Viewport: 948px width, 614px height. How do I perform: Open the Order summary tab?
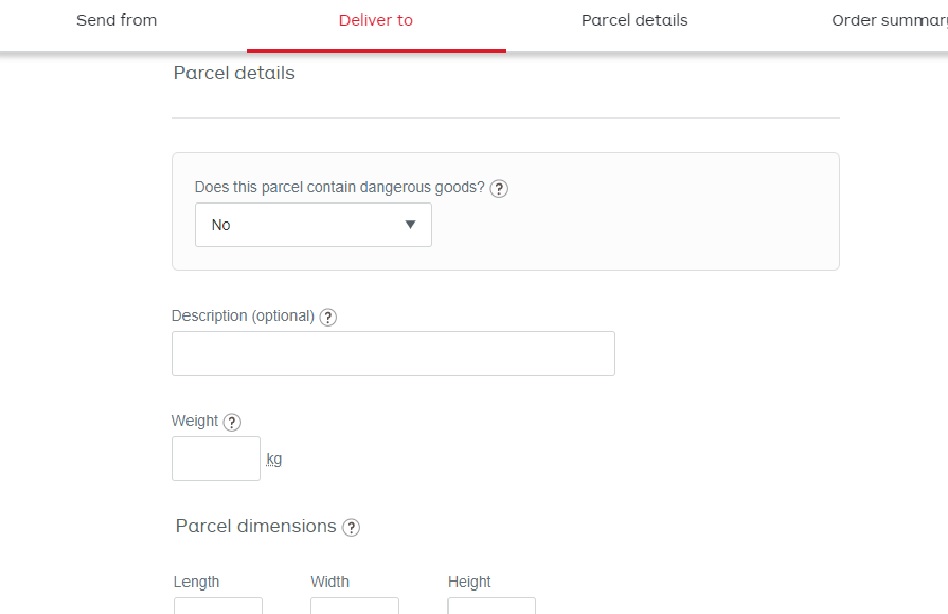point(888,21)
